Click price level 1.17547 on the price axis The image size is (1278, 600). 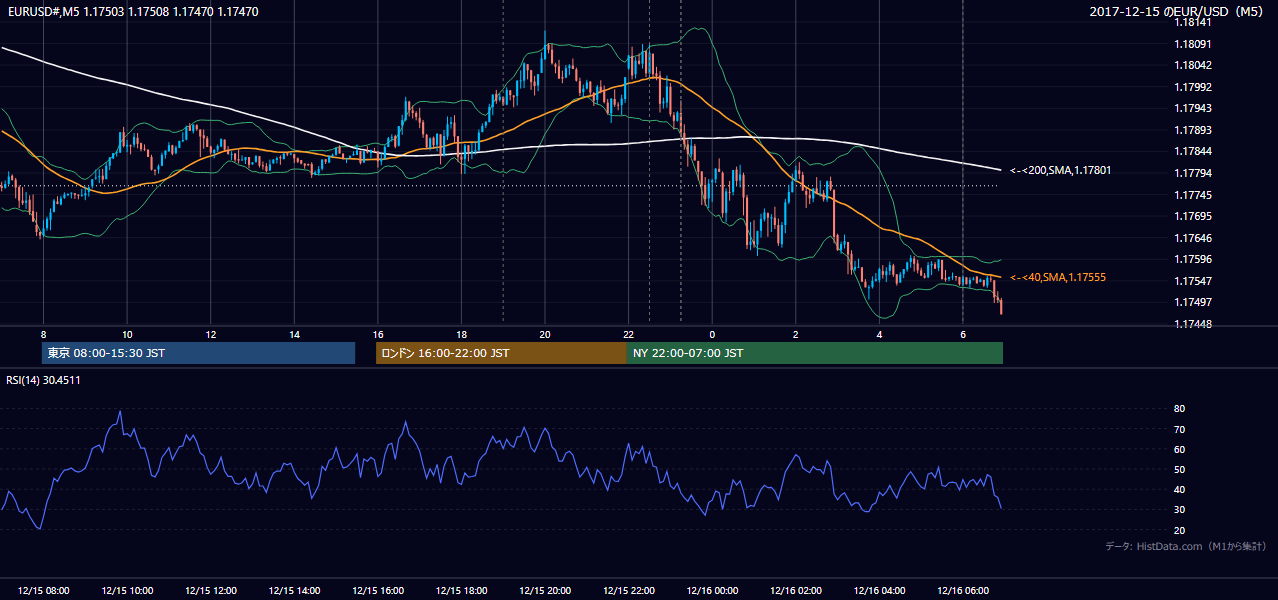click(x=1193, y=281)
